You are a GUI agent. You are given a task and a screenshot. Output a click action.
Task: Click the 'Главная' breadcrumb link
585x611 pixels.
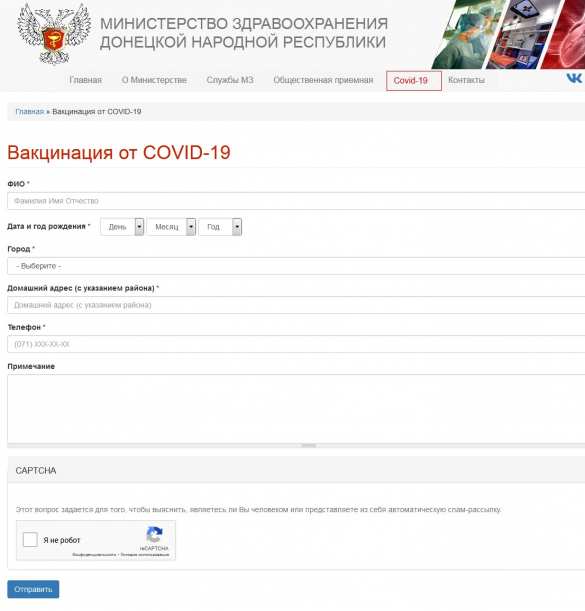[30, 111]
